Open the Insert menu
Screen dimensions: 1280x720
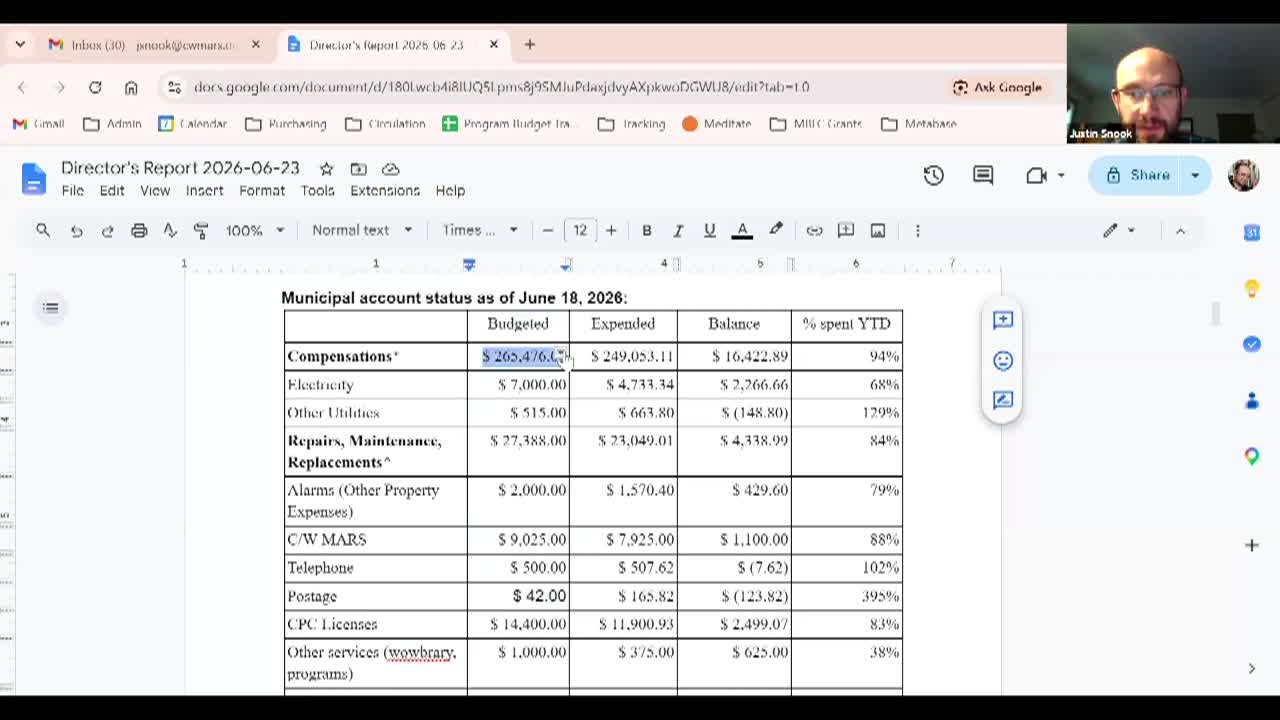(204, 190)
